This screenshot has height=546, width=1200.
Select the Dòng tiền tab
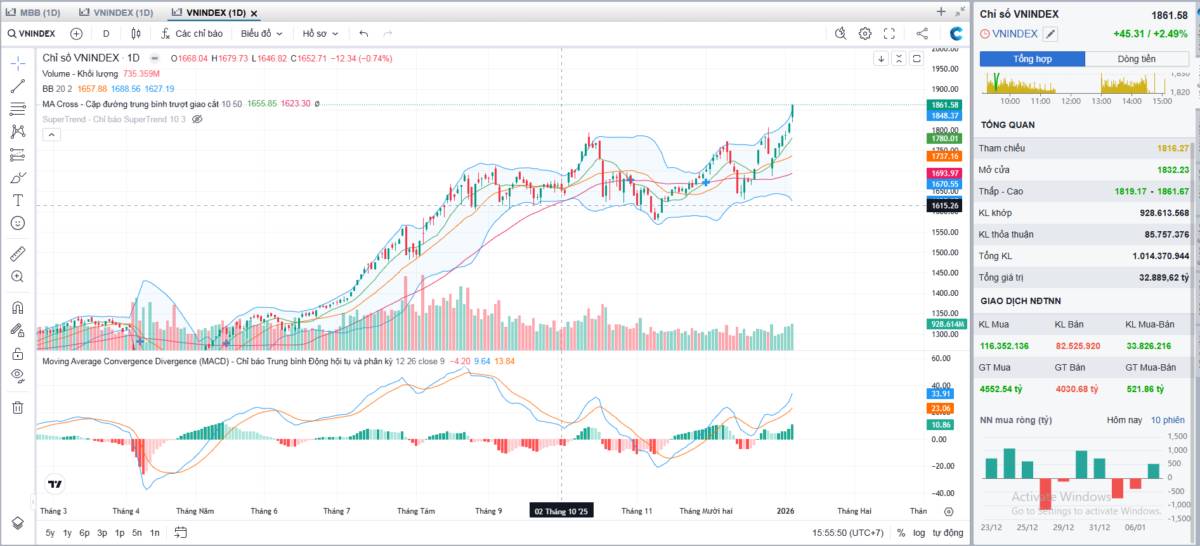coord(1137,59)
